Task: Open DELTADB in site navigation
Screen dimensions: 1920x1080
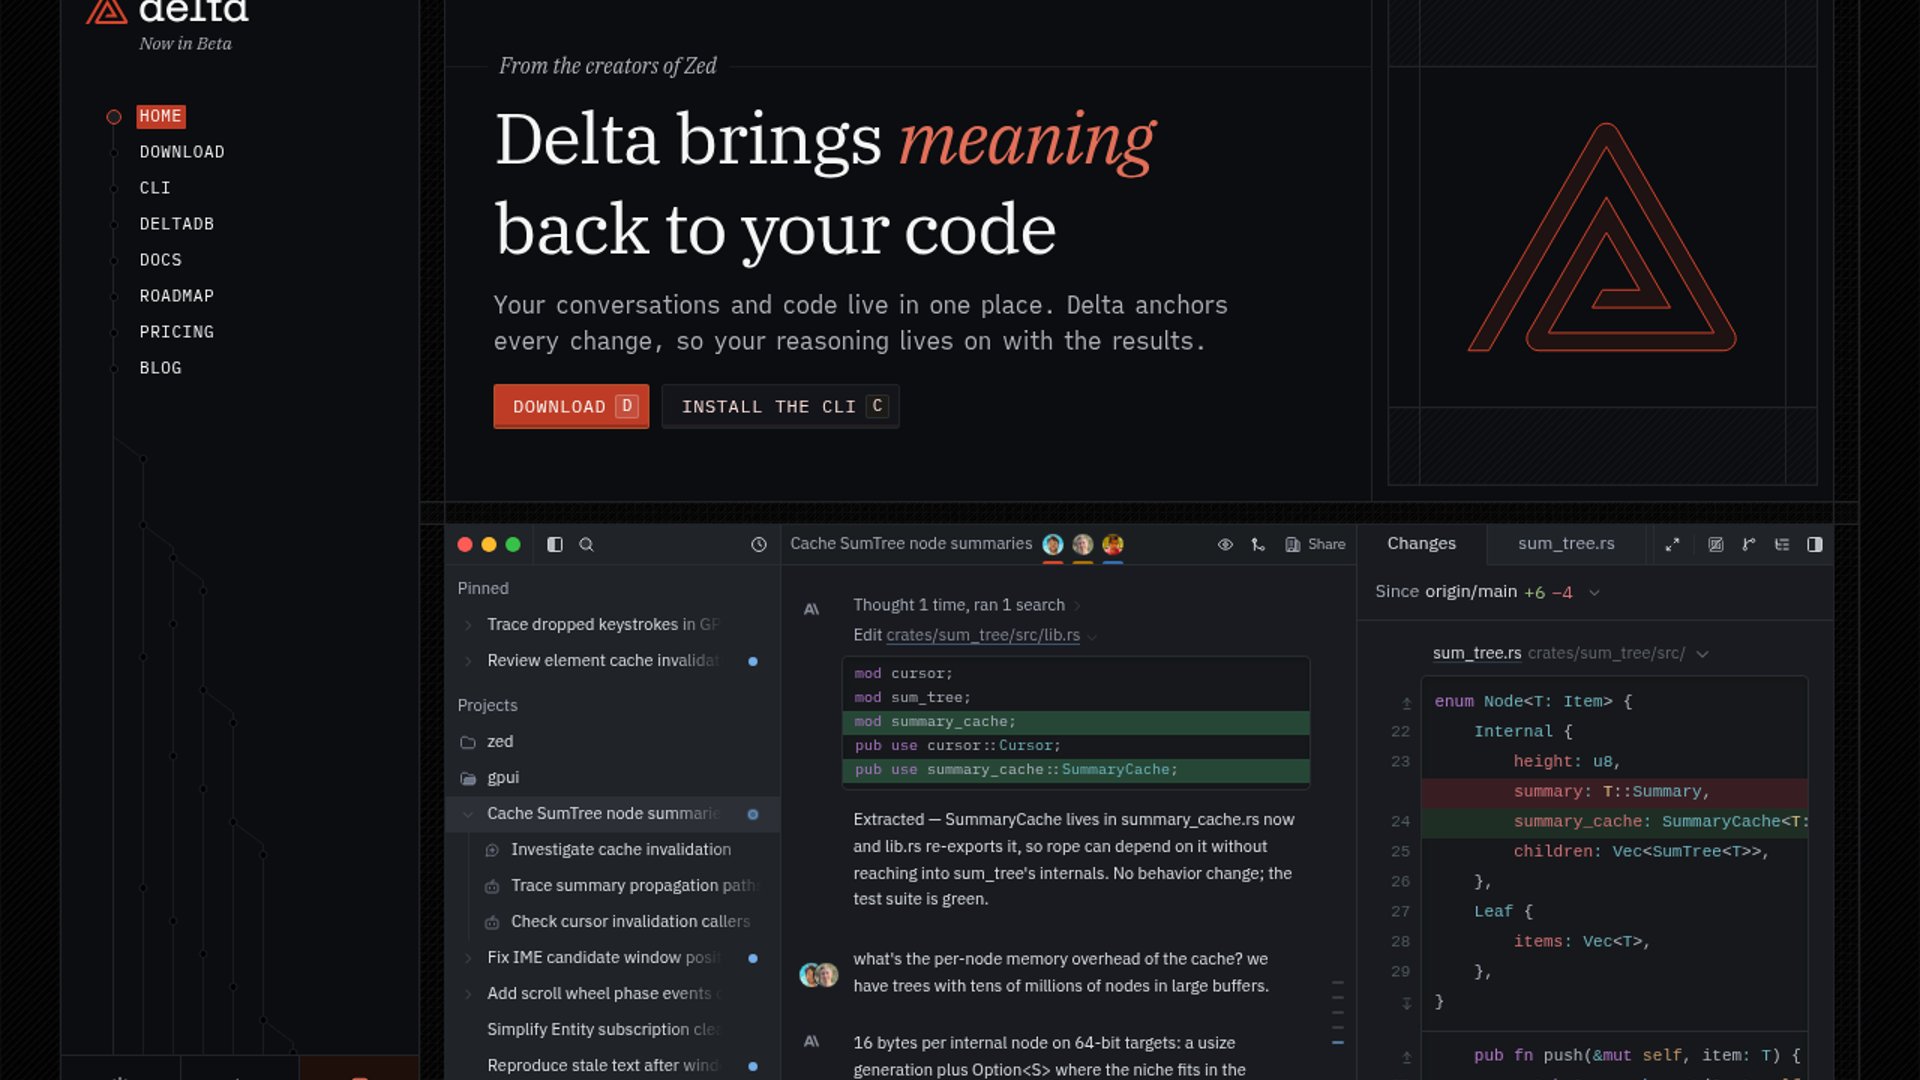Action: click(x=177, y=224)
